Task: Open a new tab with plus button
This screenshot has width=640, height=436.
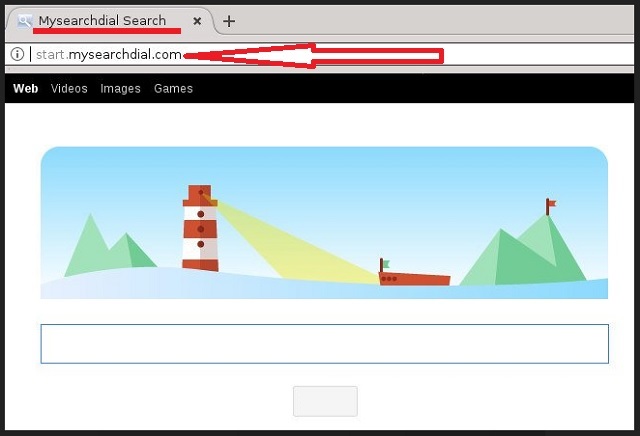Action: coord(229,21)
